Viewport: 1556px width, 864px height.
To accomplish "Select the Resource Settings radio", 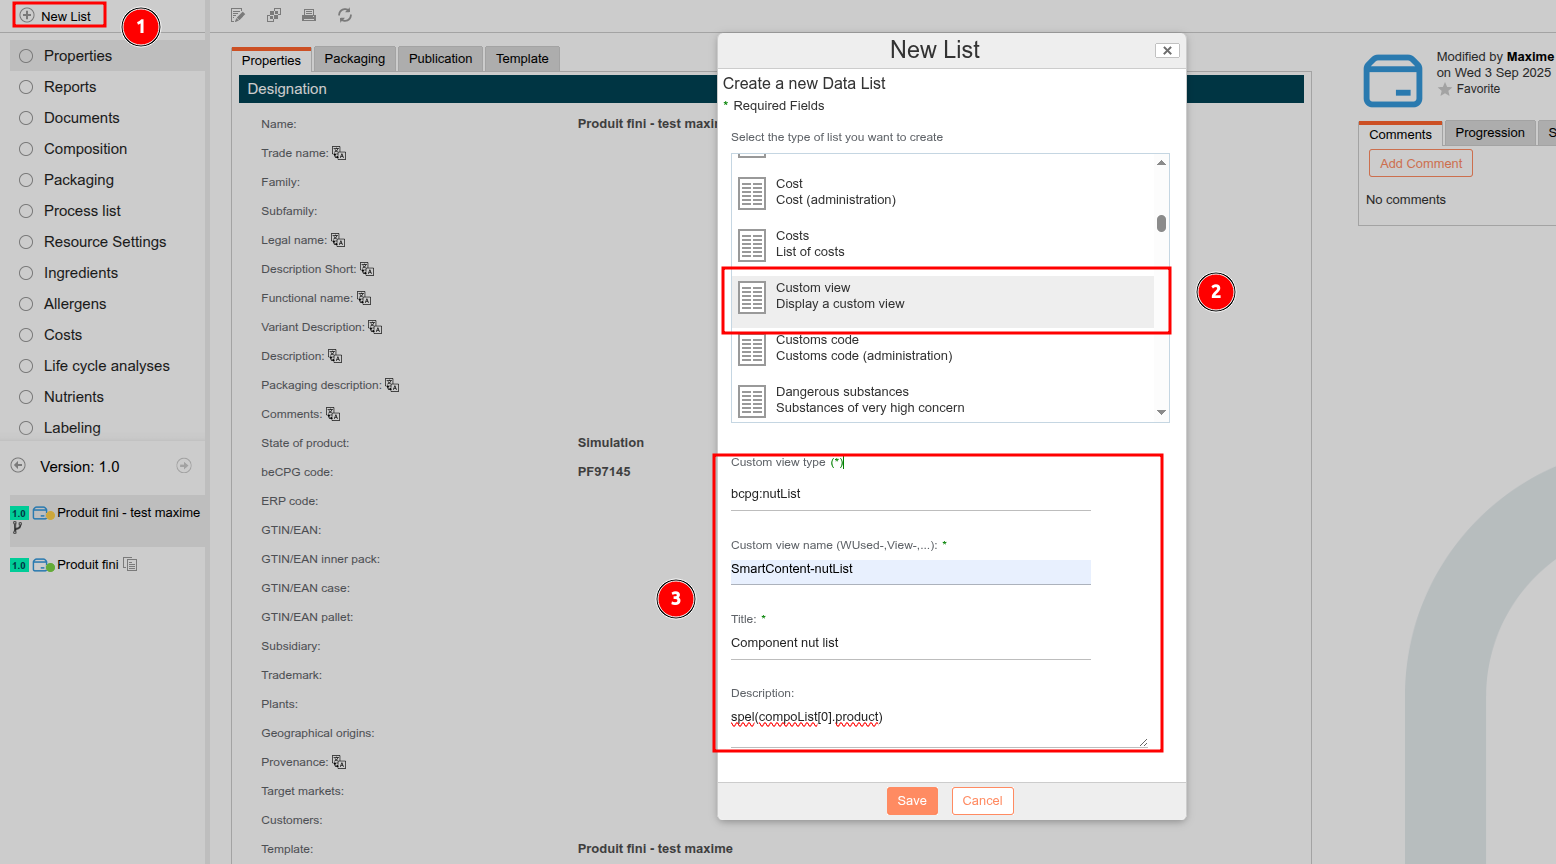I will (x=26, y=242).
